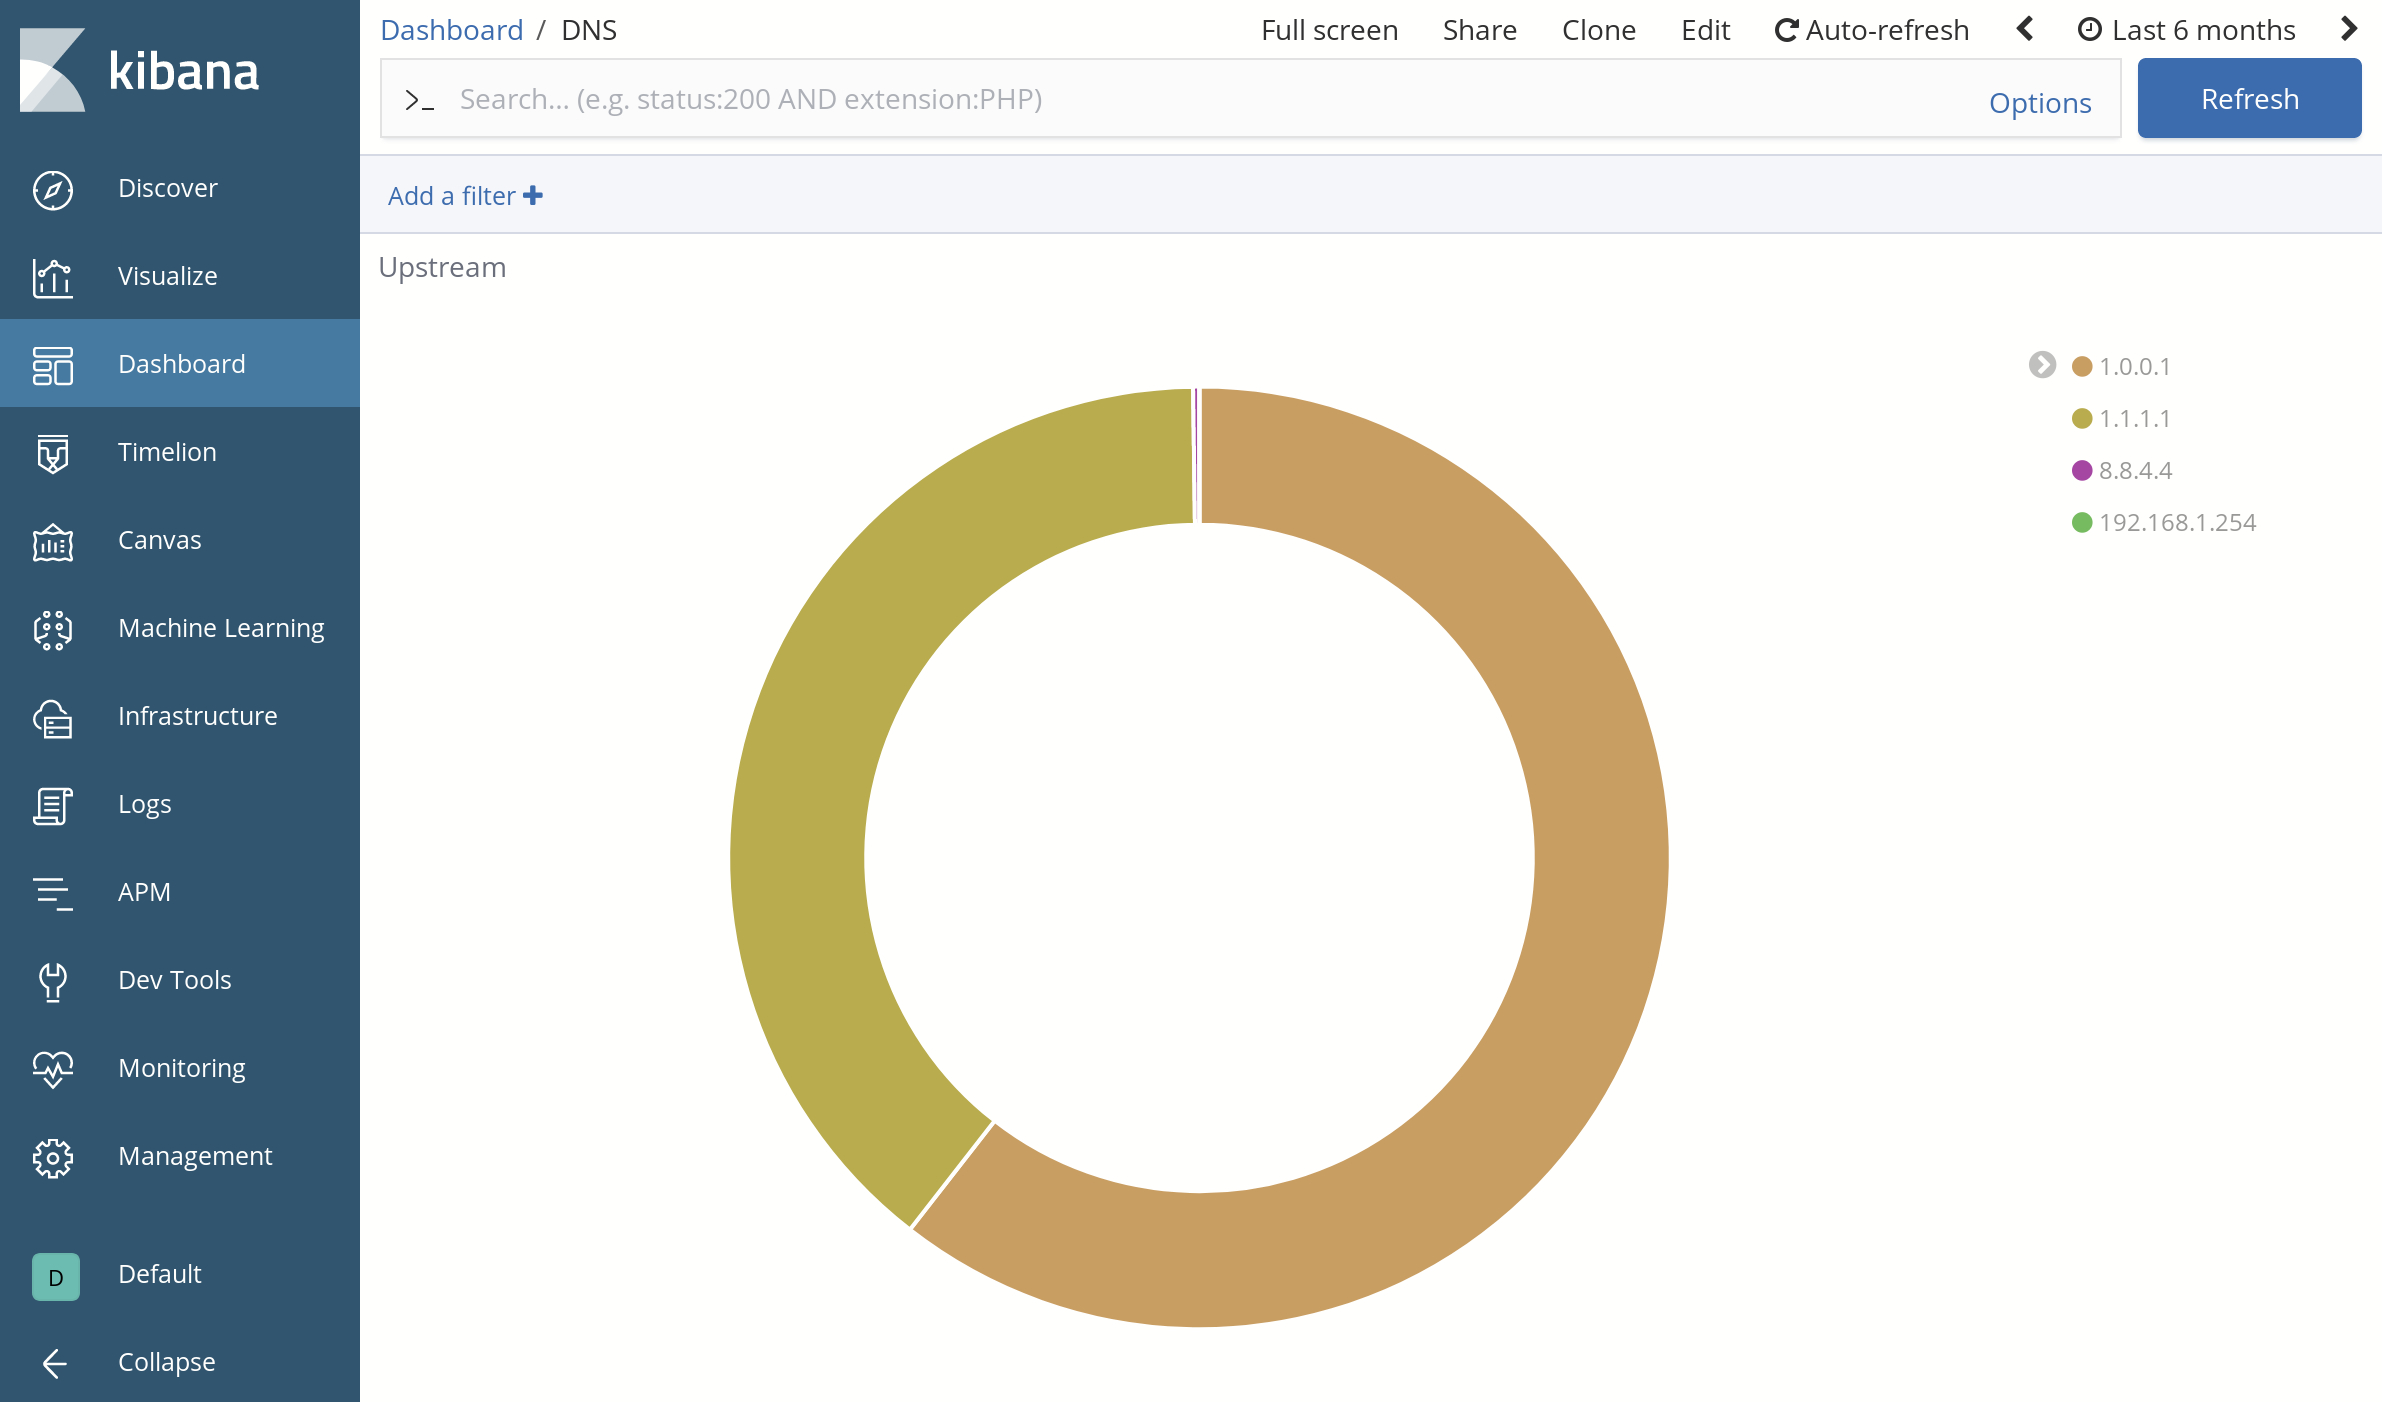The width and height of the screenshot is (2382, 1402).
Task: Toggle 1.1.1.1 legend color dot
Action: [x=2082, y=419]
